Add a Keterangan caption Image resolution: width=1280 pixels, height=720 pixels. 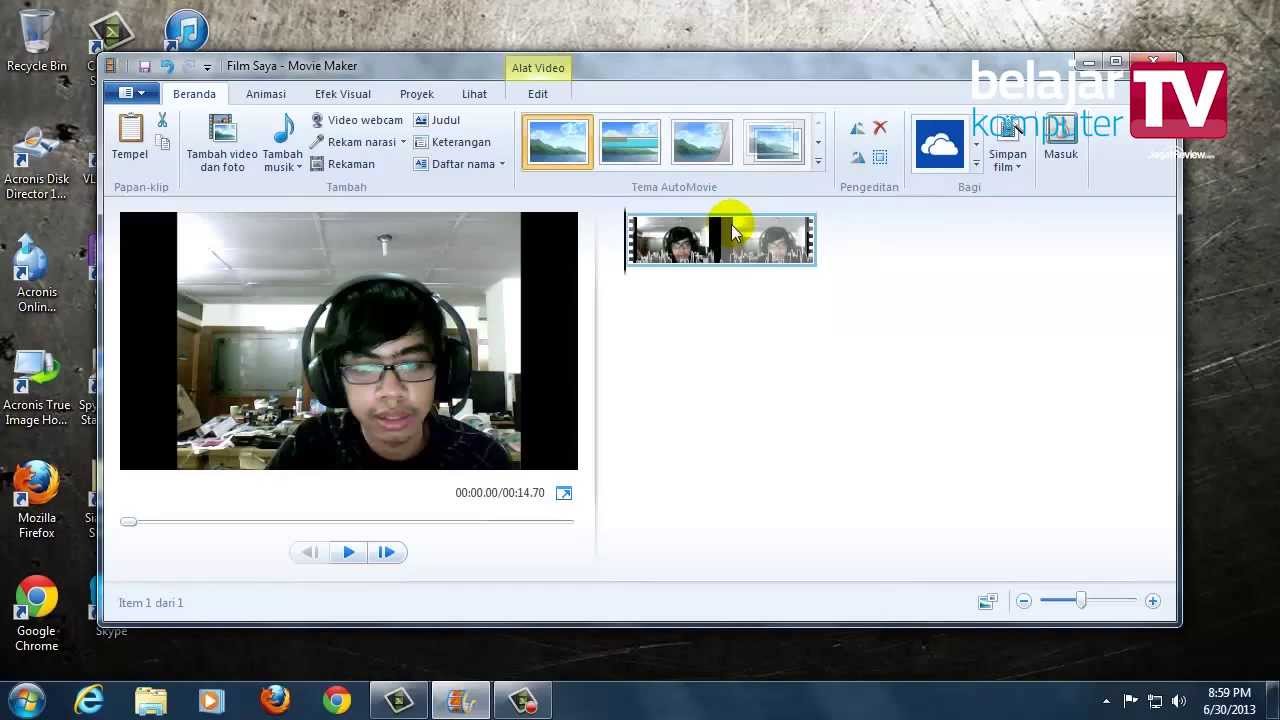[452, 142]
